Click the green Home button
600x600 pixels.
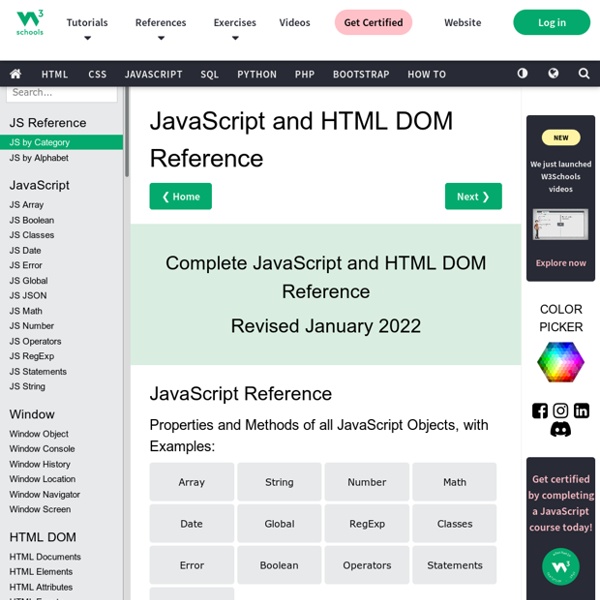tap(181, 196)
